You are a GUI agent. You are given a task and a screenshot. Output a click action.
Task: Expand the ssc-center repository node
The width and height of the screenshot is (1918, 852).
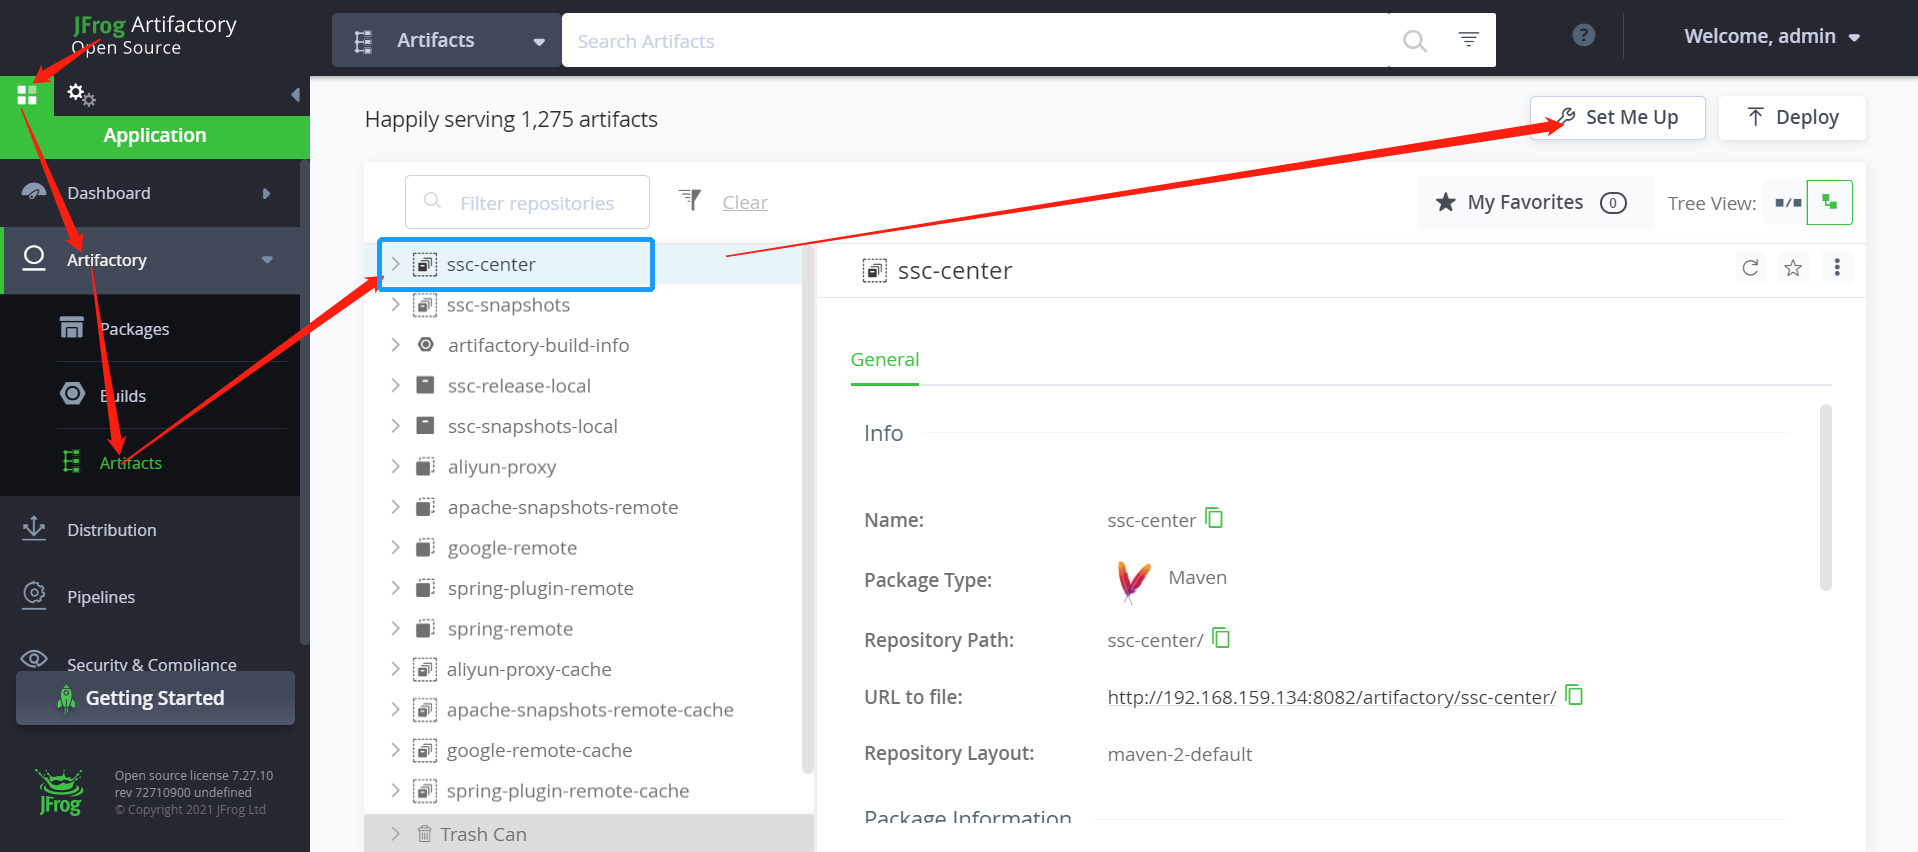395,264
